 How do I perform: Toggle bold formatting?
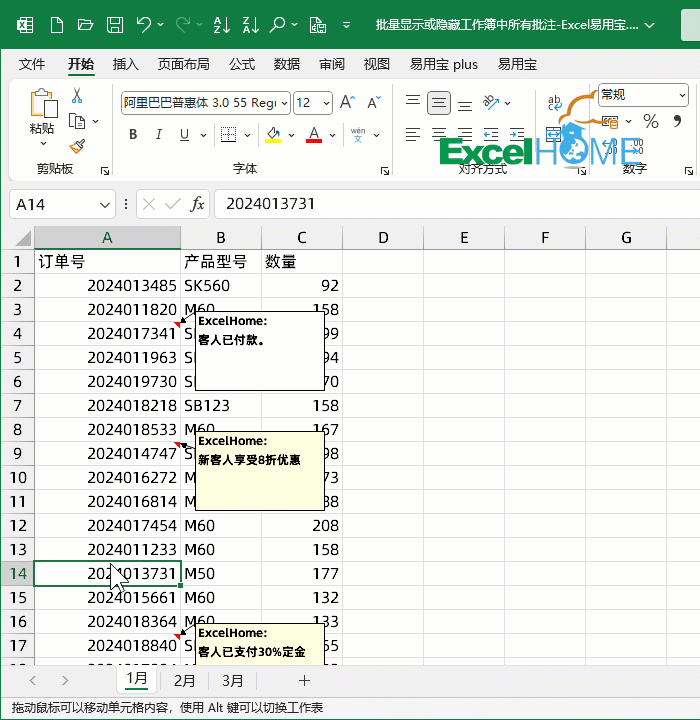(133, 135)
